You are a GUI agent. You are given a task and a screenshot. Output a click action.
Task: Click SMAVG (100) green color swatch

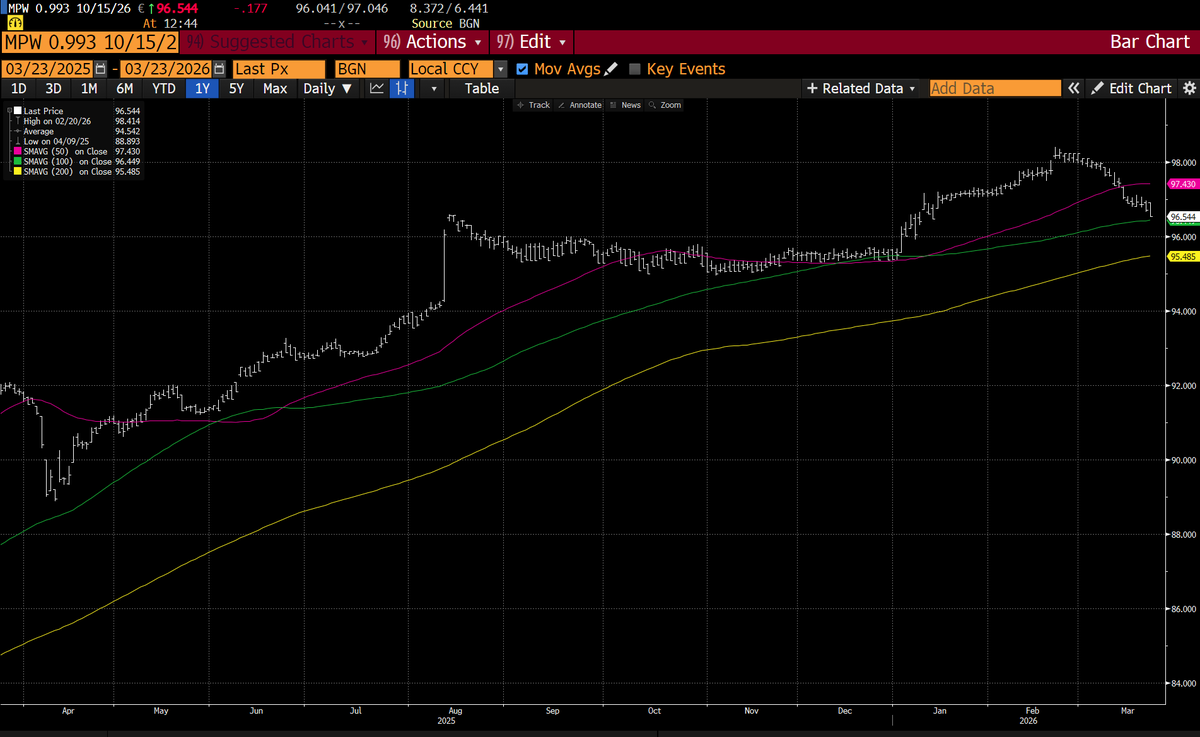tap(18, 161)
